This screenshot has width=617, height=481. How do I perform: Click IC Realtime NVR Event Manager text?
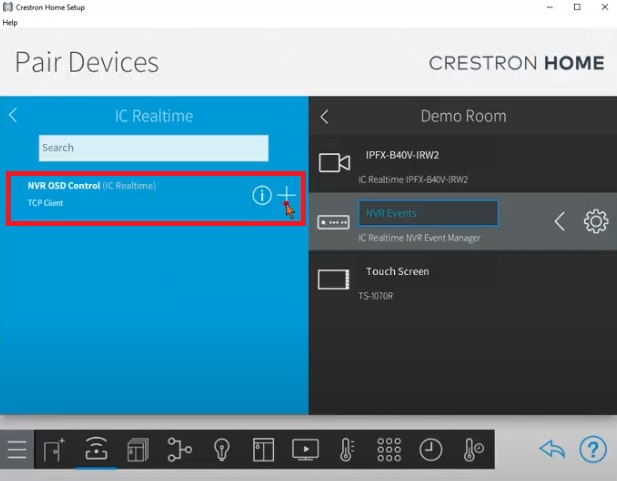(419, 238)
